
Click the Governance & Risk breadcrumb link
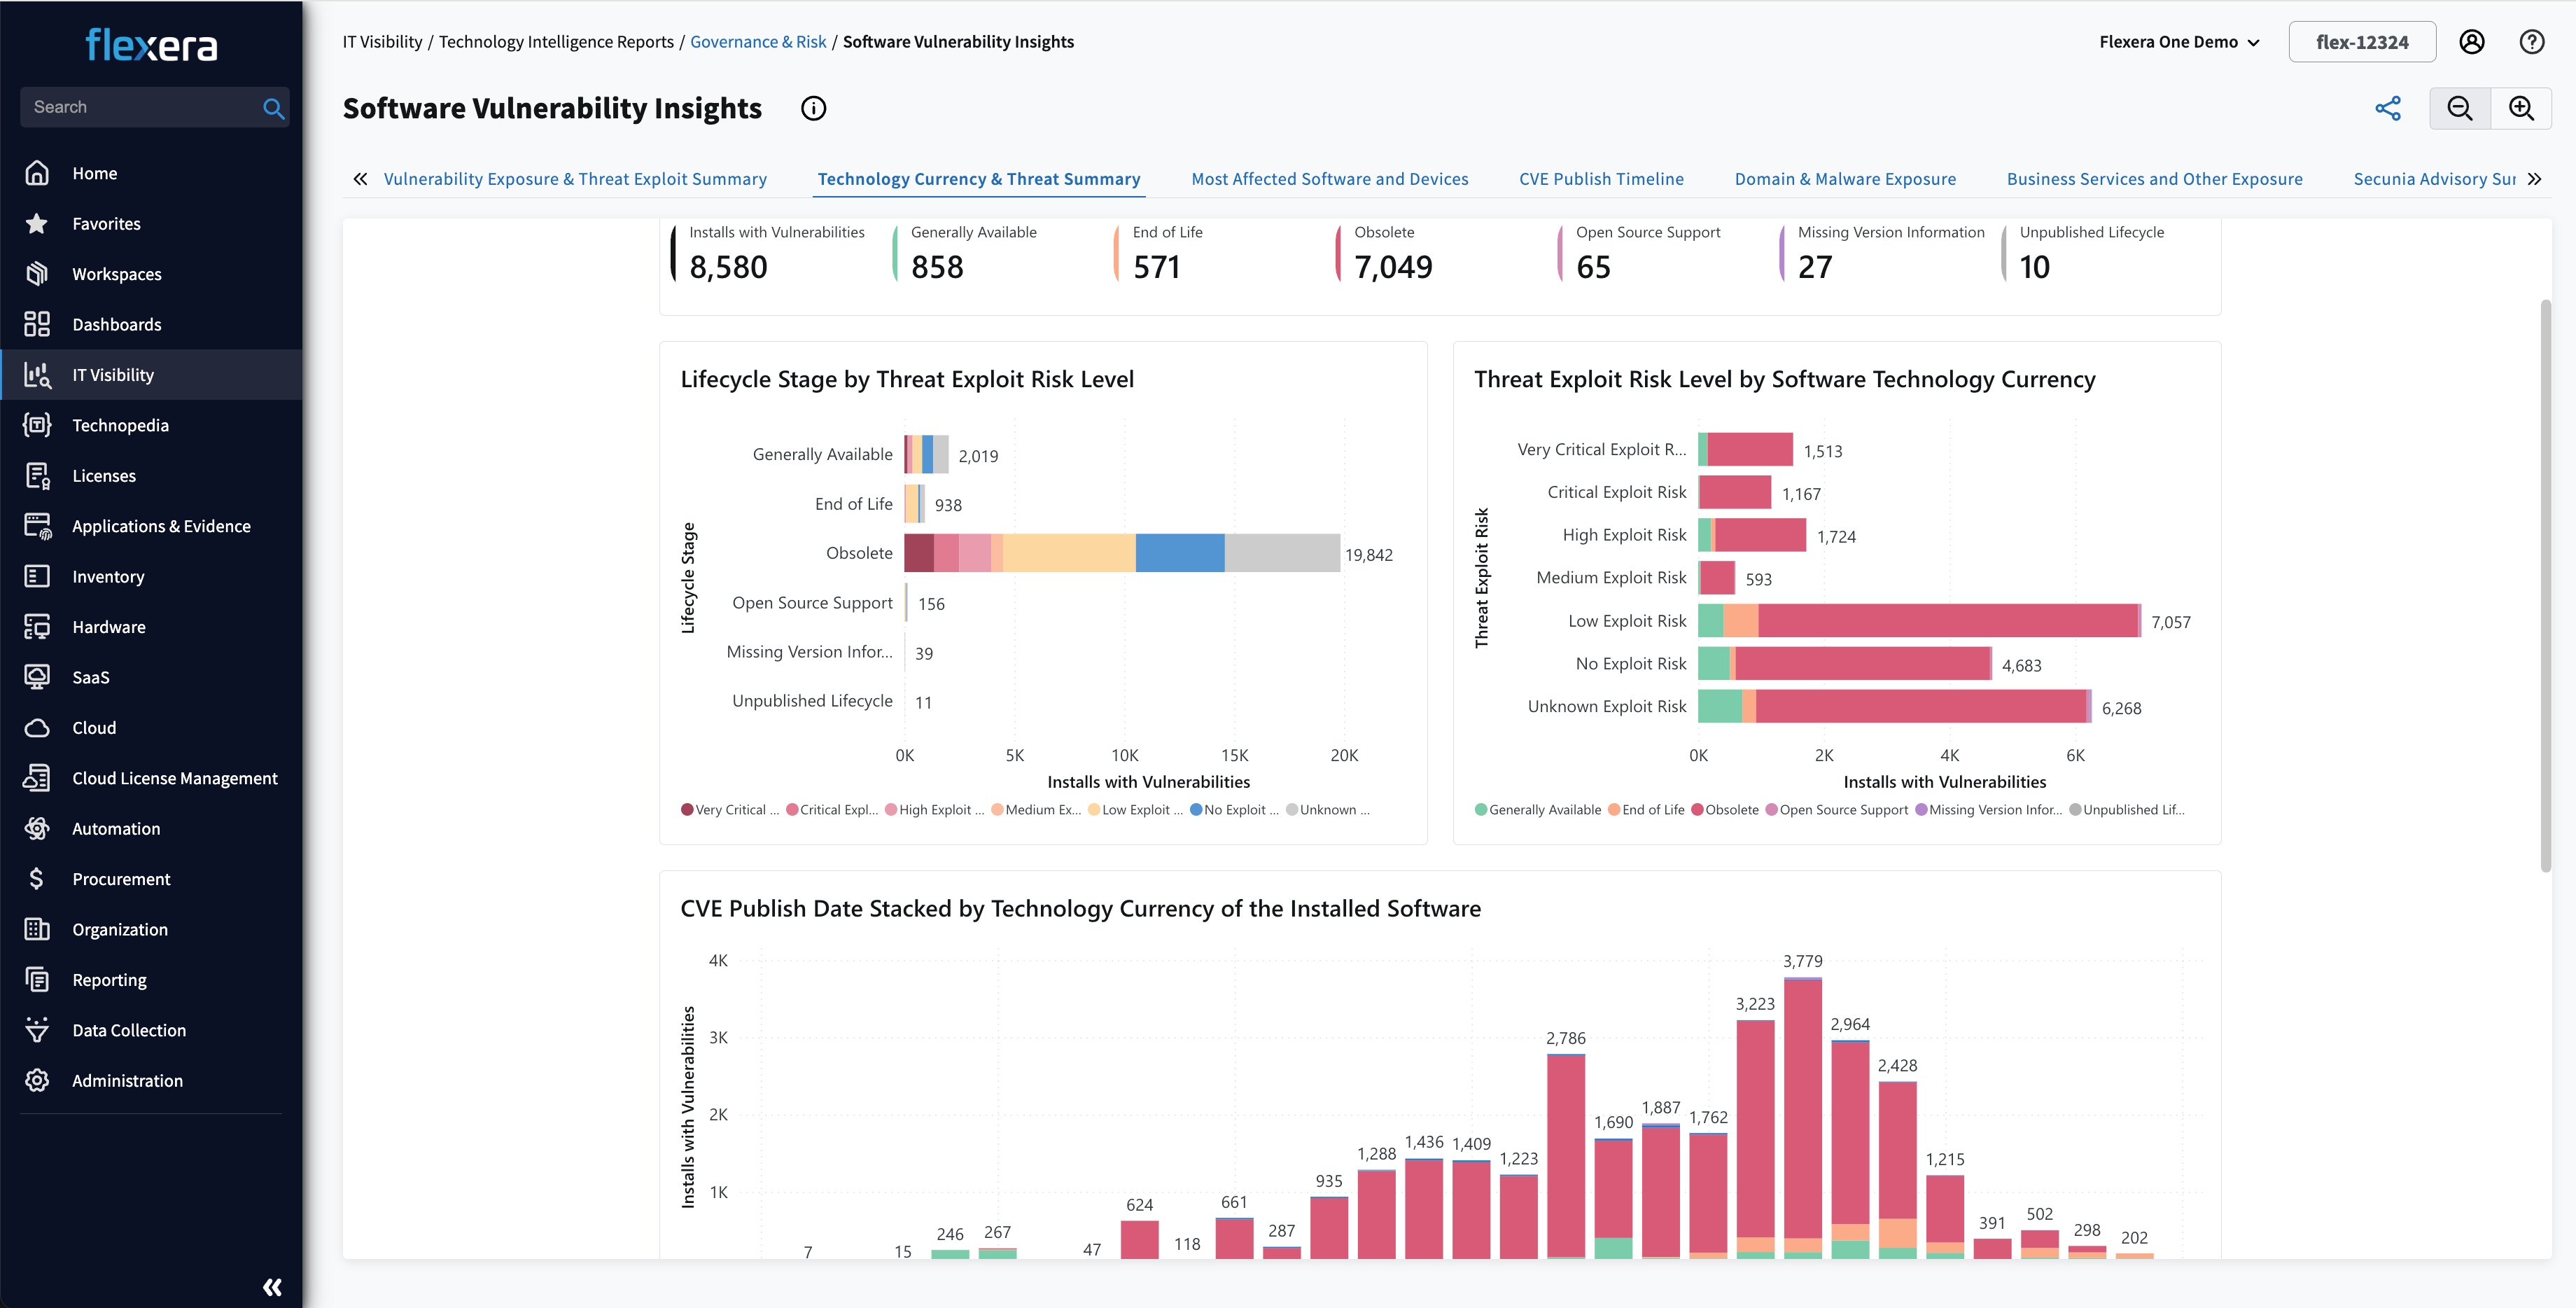[x=758, y=42]
